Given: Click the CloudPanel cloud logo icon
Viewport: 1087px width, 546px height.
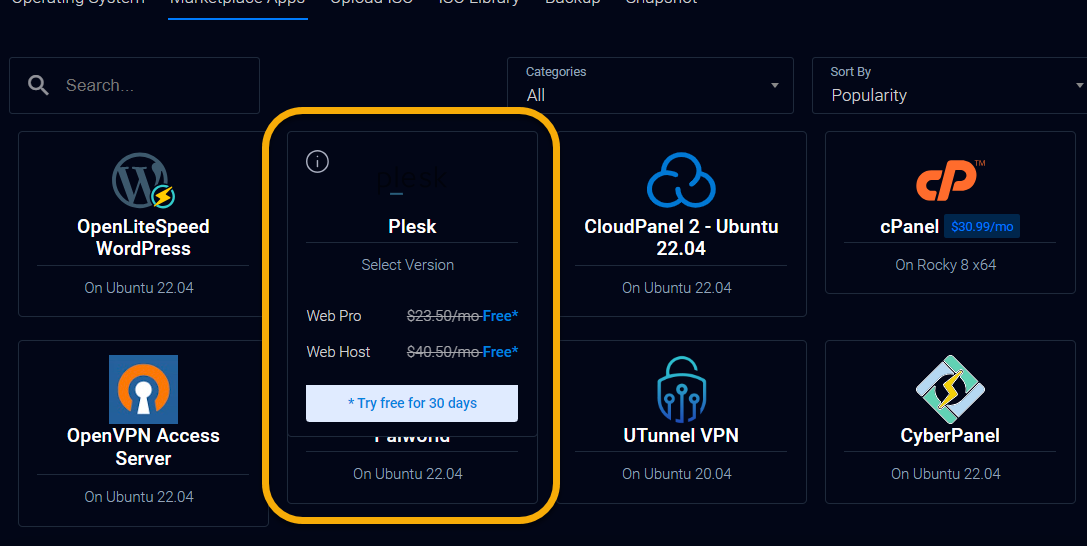Looking at the screenshot, I should click(681, 180).
